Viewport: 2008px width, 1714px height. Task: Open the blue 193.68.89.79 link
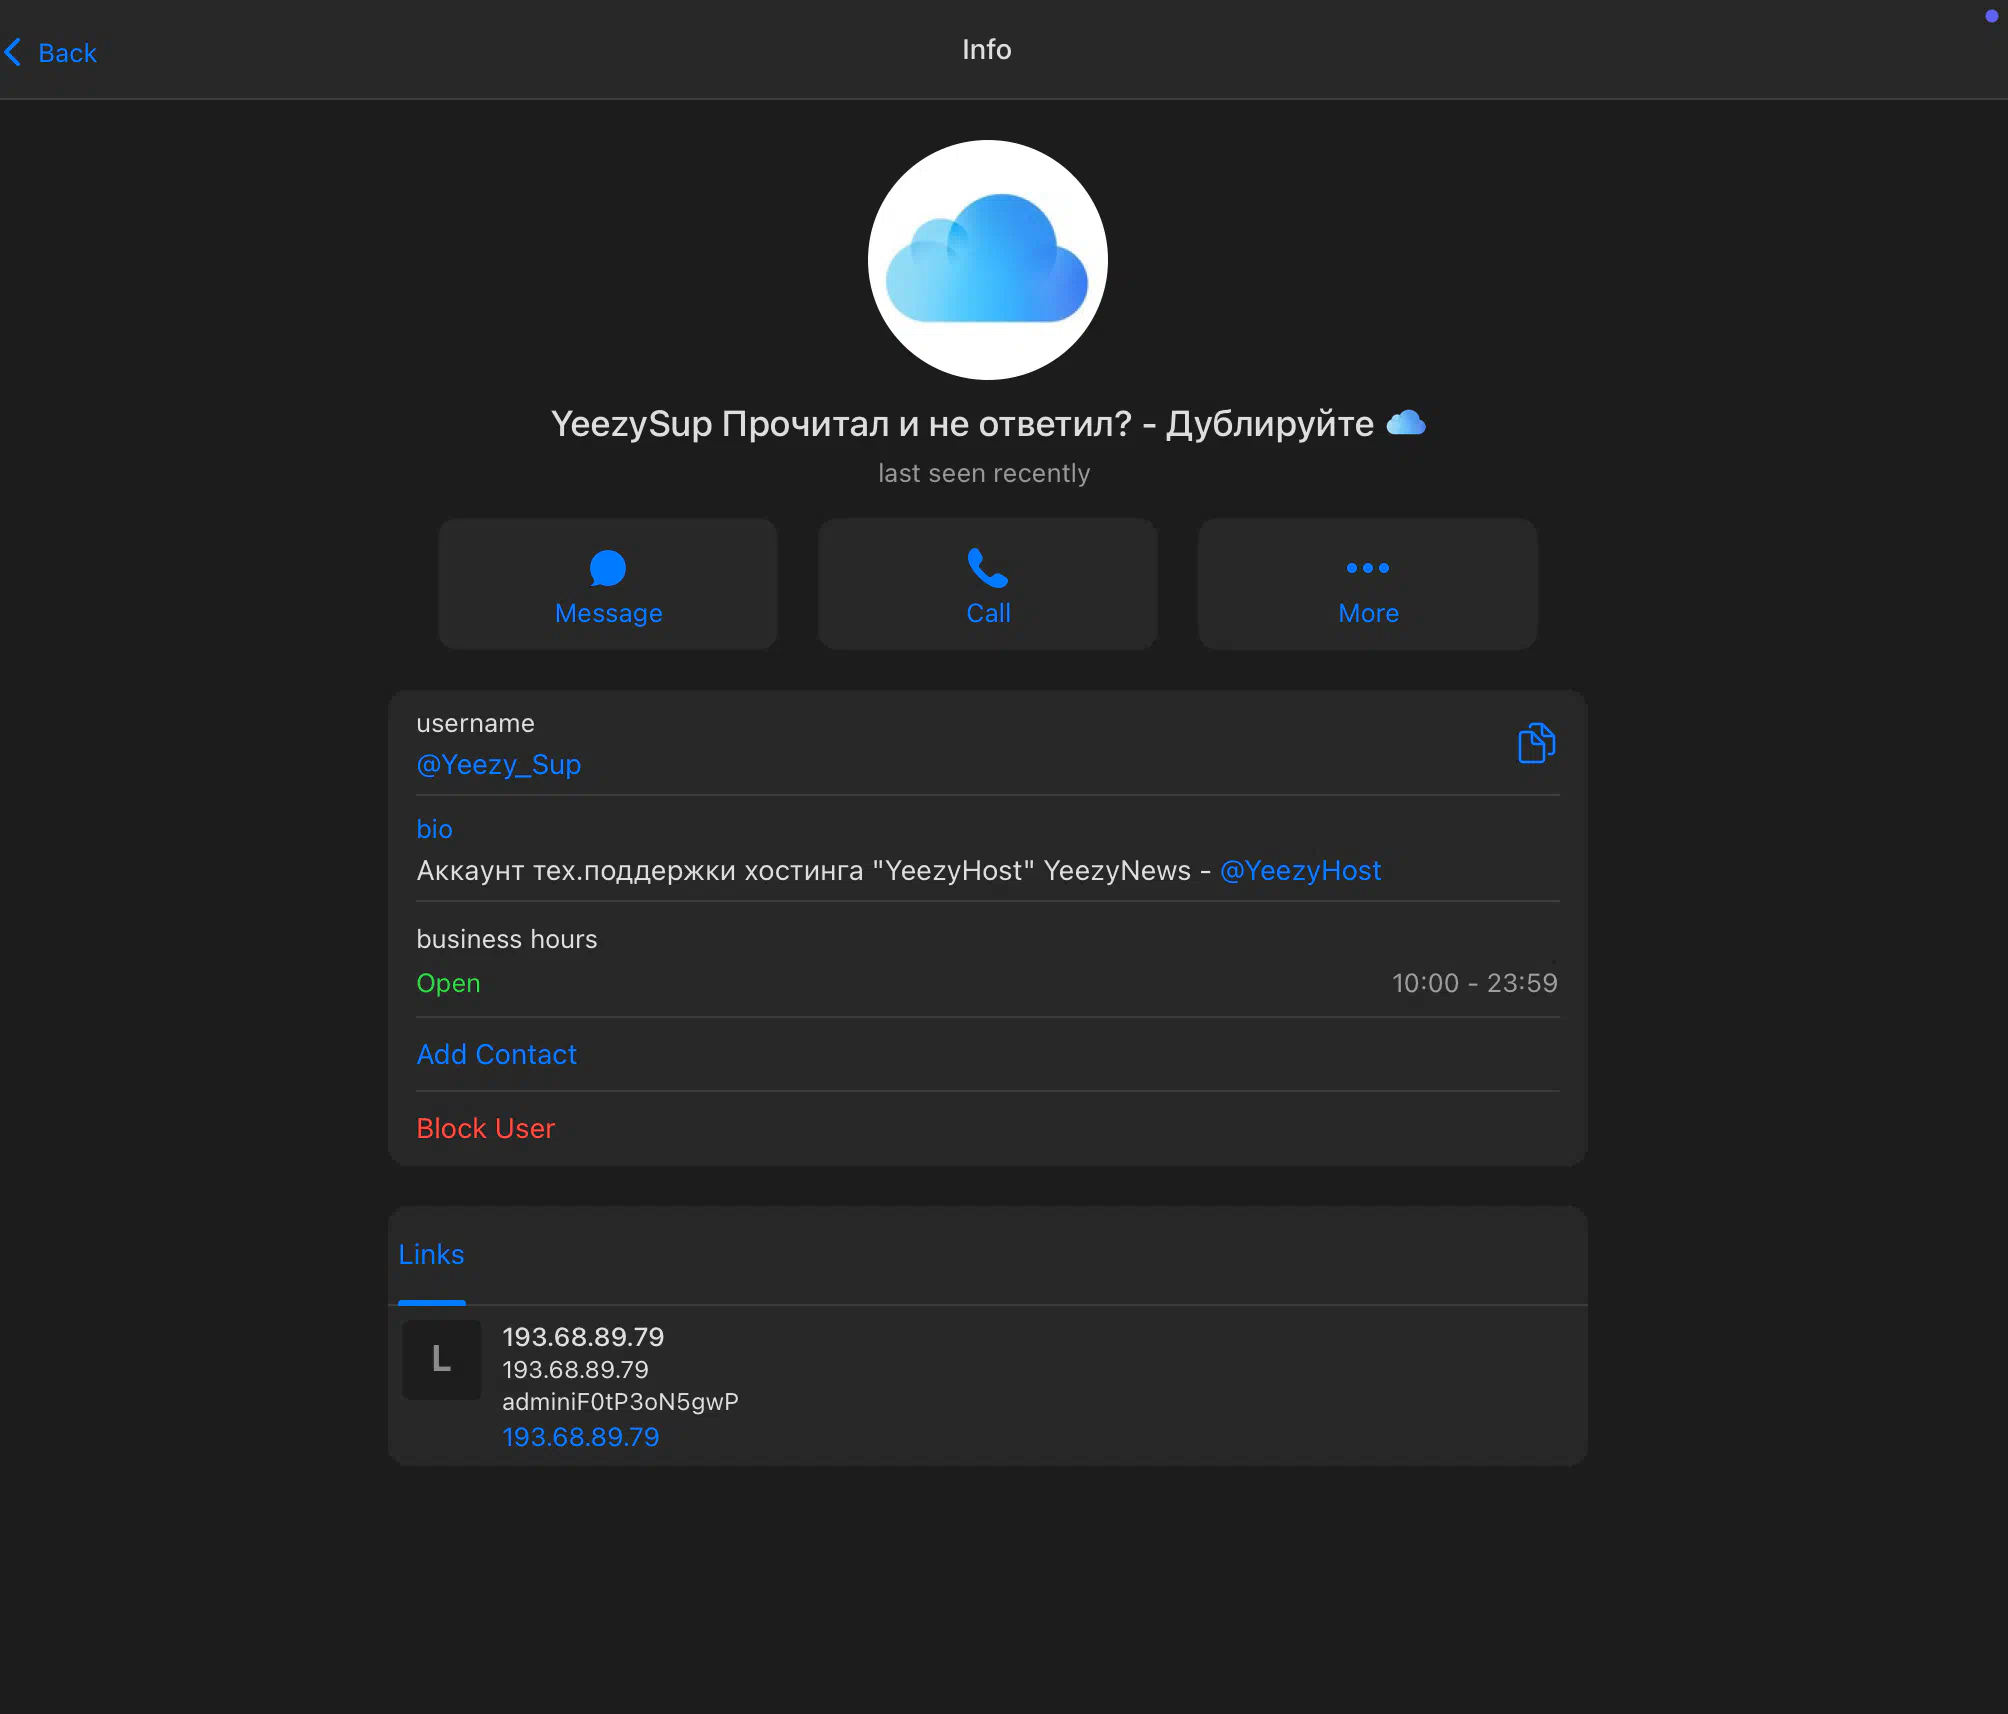(x=580, y=1436)
